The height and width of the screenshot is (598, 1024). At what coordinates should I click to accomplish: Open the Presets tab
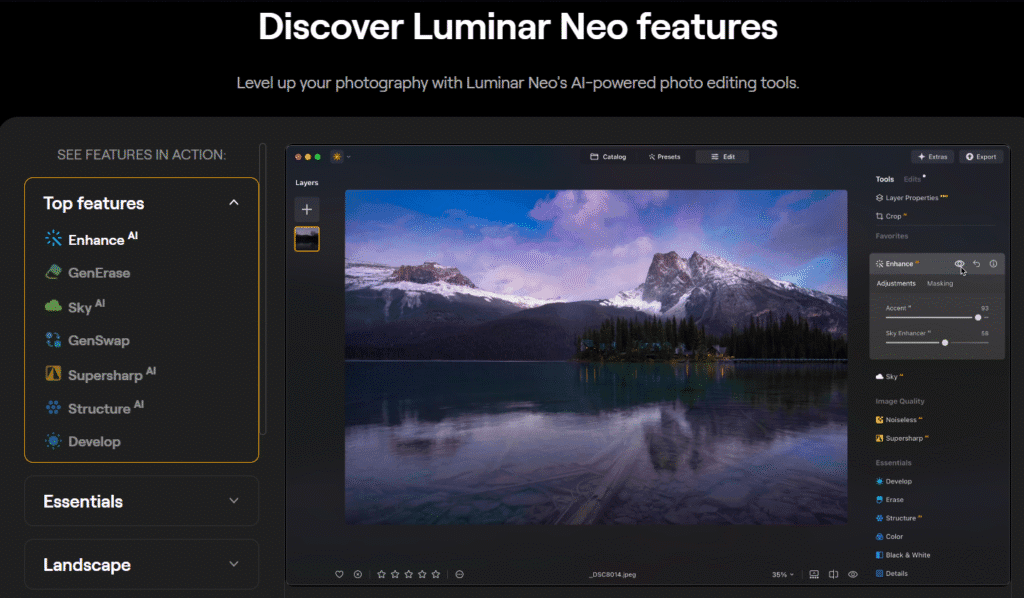pos(664,157)
